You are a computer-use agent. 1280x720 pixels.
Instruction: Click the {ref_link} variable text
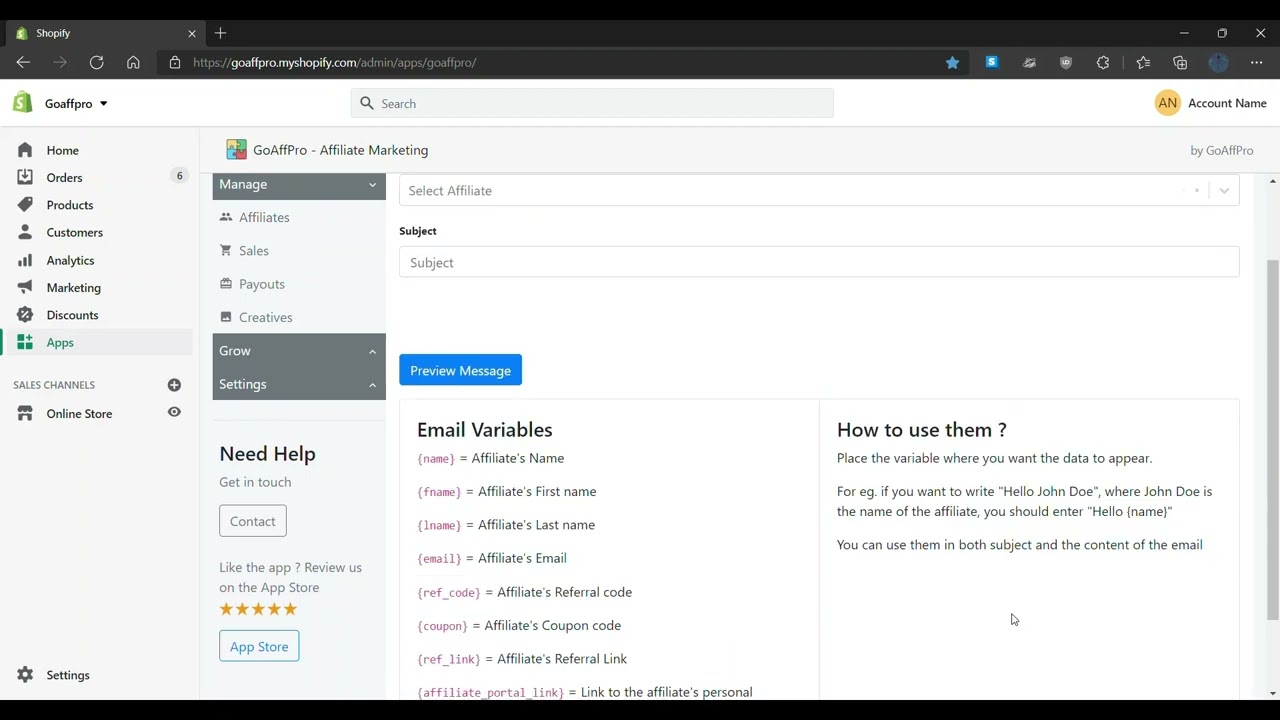pos(449,660)
